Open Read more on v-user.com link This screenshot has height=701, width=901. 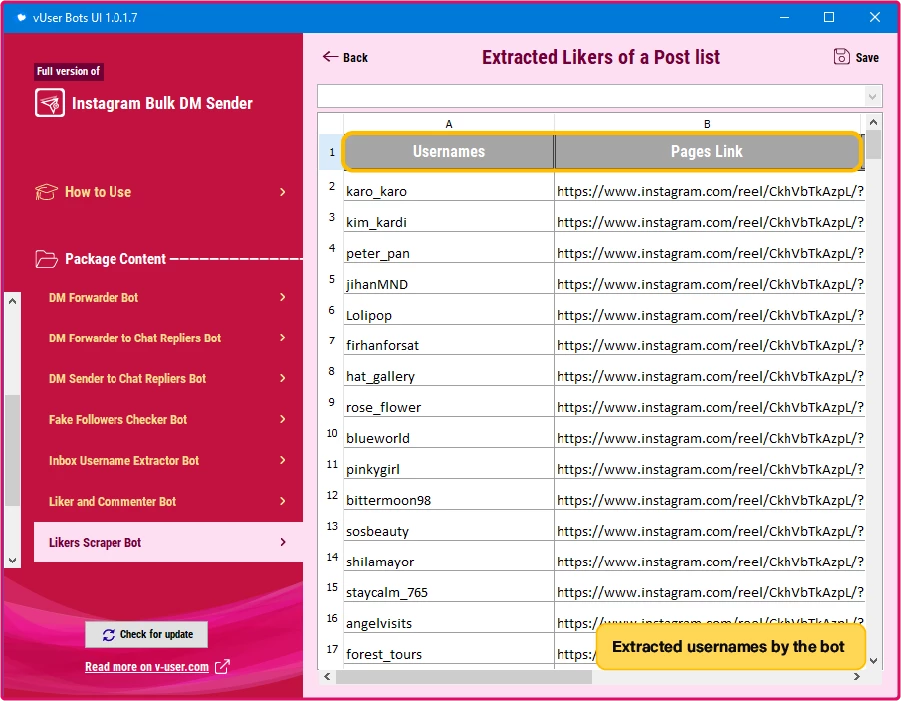point(147,667)
